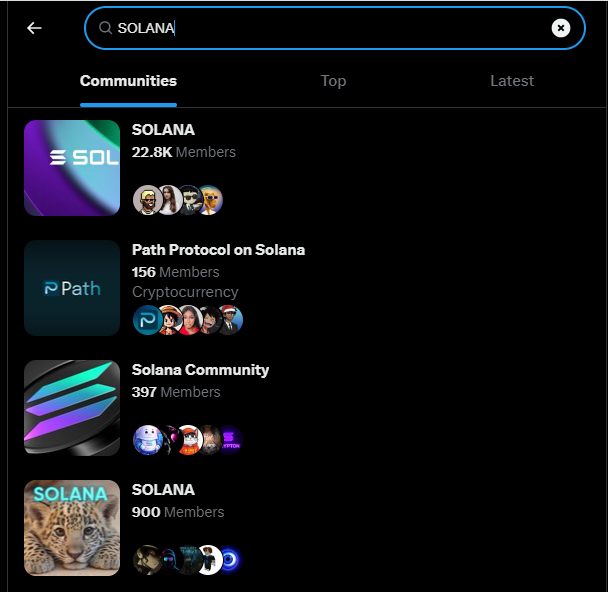The height and width of the screenshot is (592, 608).
Task: Clear the SOLANA search text
Action: click(x=560, y=28)
